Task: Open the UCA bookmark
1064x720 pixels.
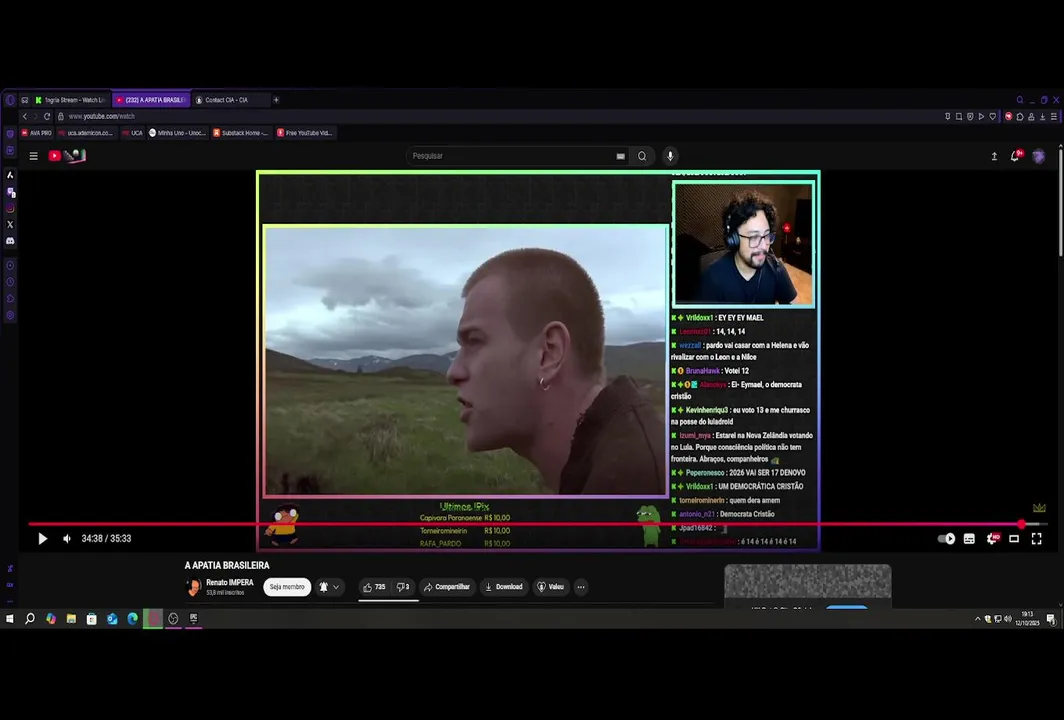Action: click(x=132, y=133)
